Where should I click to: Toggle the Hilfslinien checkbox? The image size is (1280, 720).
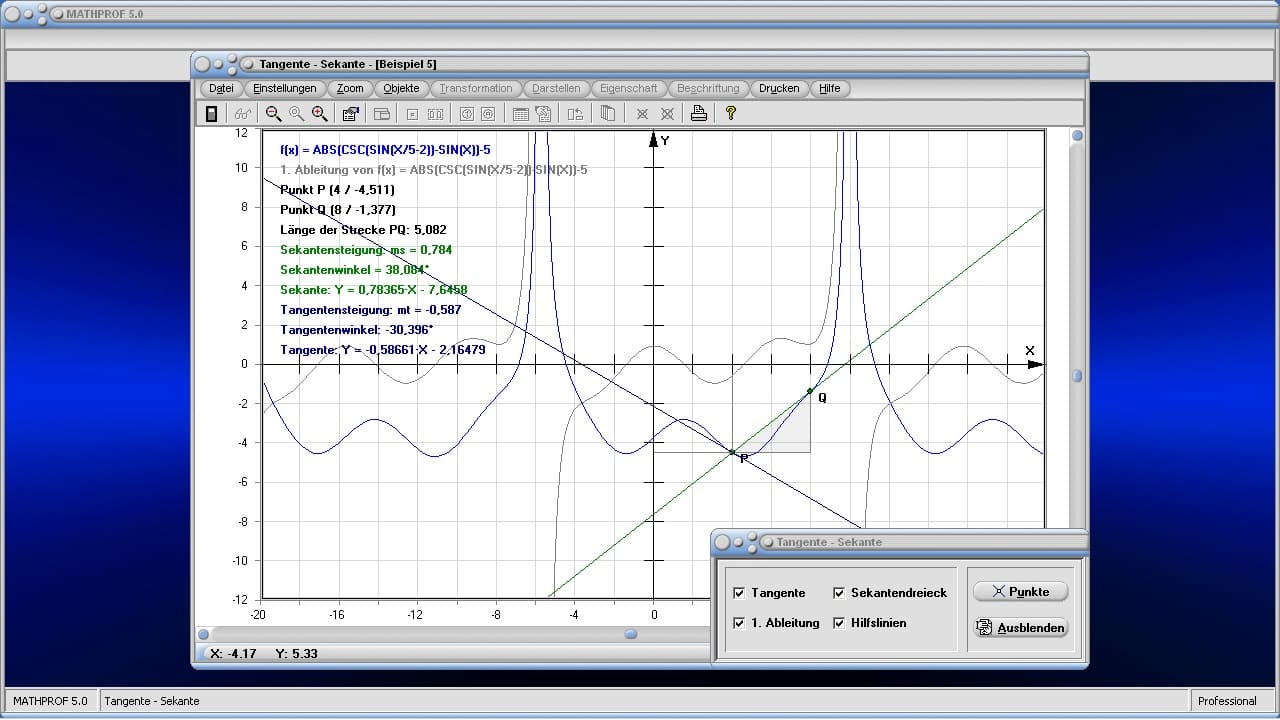[x=839, y=623]
